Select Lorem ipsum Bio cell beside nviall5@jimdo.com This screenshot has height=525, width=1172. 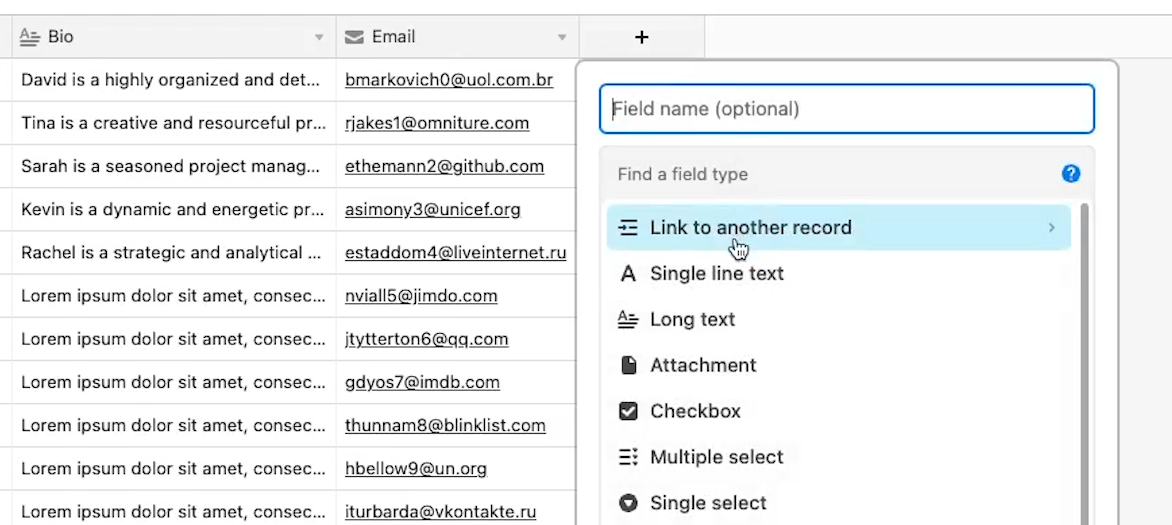tap(173, 296)
